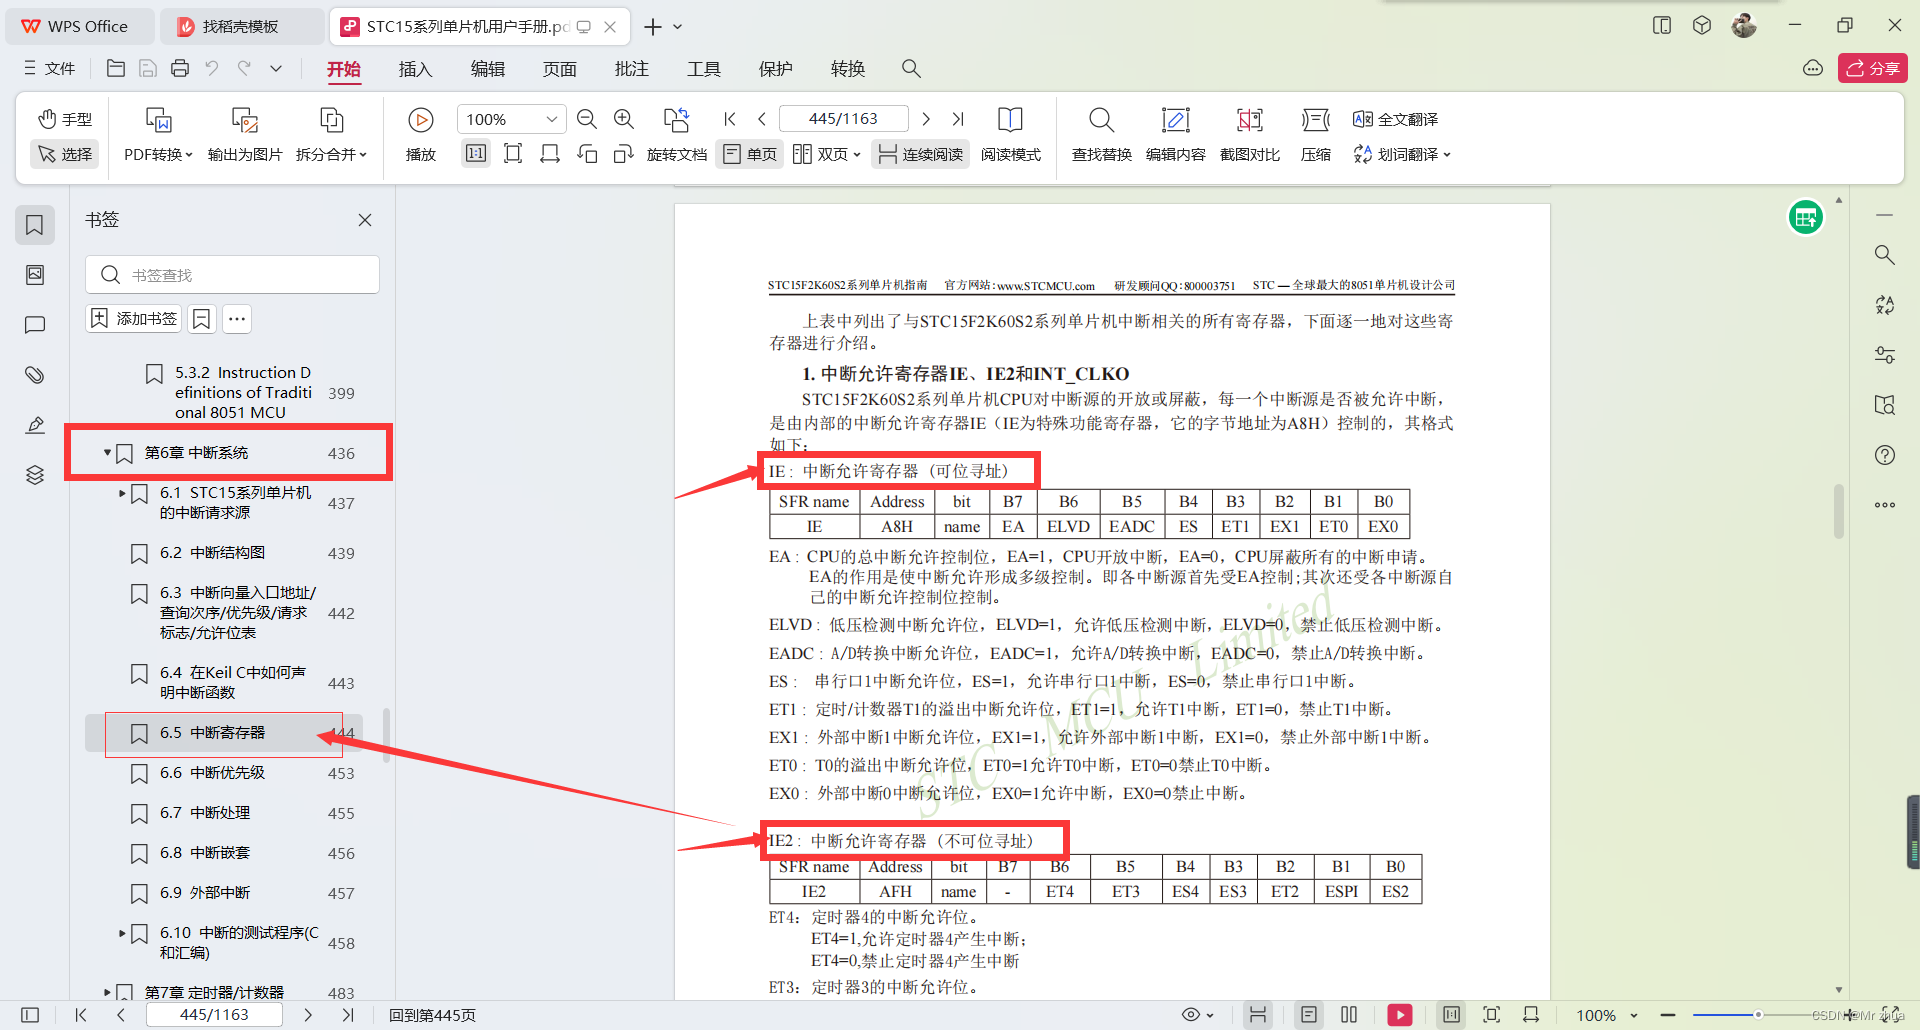
Task: Open attachments paperclip panel
Action: 35,374
